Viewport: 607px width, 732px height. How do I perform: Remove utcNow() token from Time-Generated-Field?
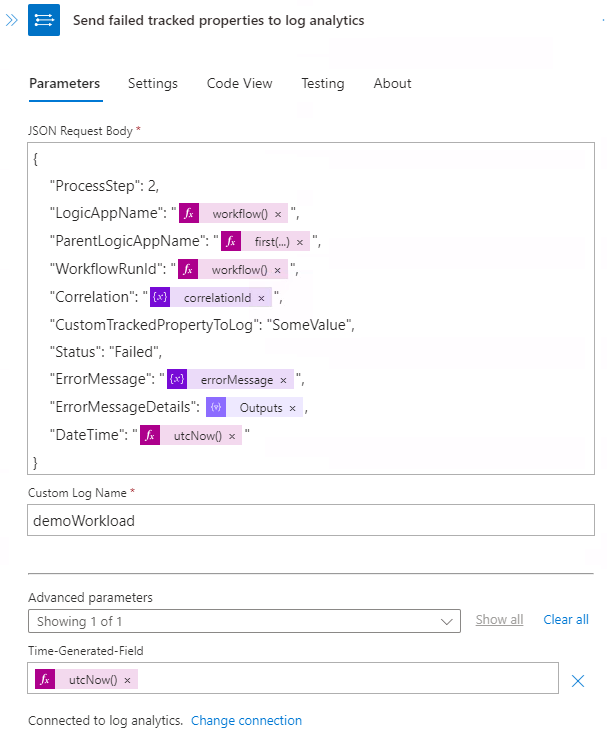coord(127,680)
